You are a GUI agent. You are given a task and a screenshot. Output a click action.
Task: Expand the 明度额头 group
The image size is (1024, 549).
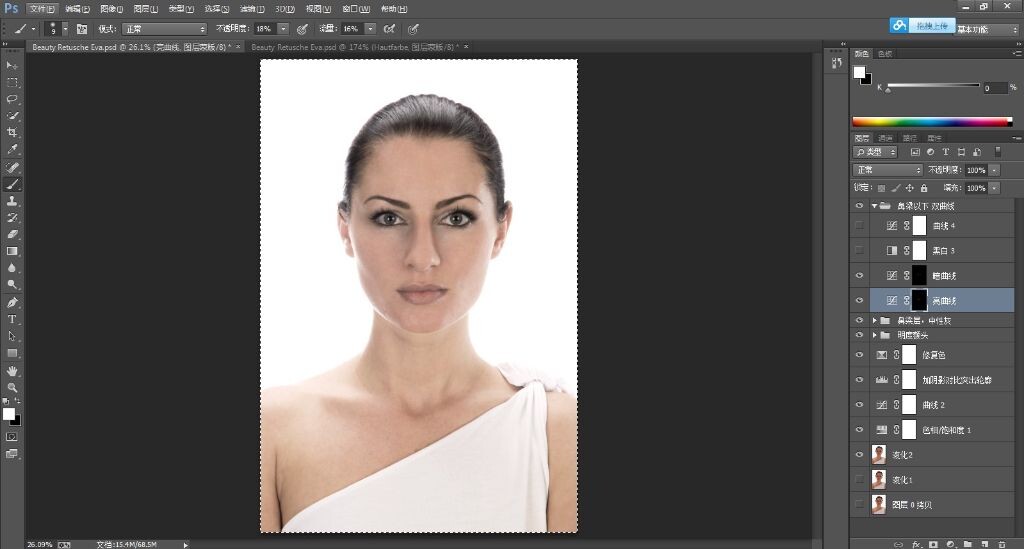pos(874,335)
